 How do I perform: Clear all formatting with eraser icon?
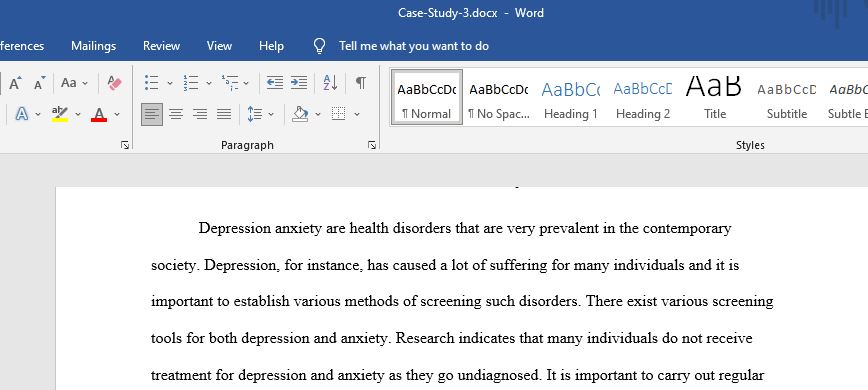coord(115,83)
